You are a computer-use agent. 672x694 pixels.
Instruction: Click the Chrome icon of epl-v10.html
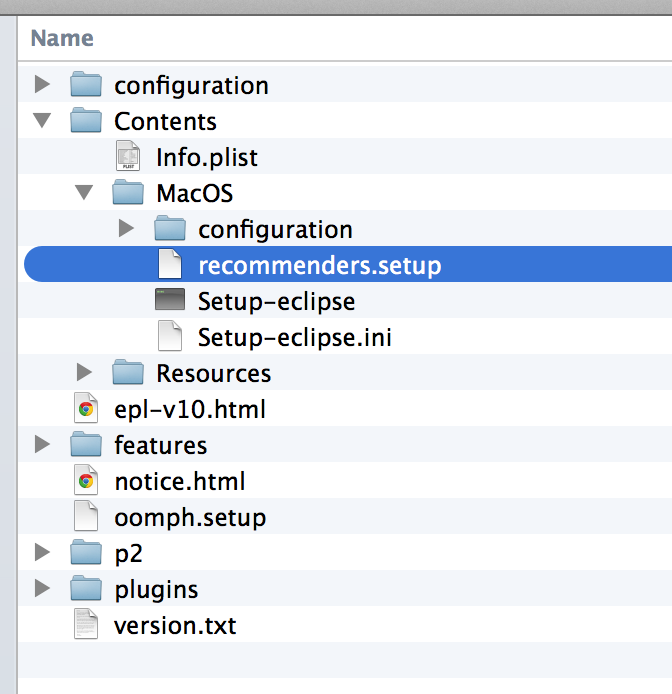click(x=86, y=408)
